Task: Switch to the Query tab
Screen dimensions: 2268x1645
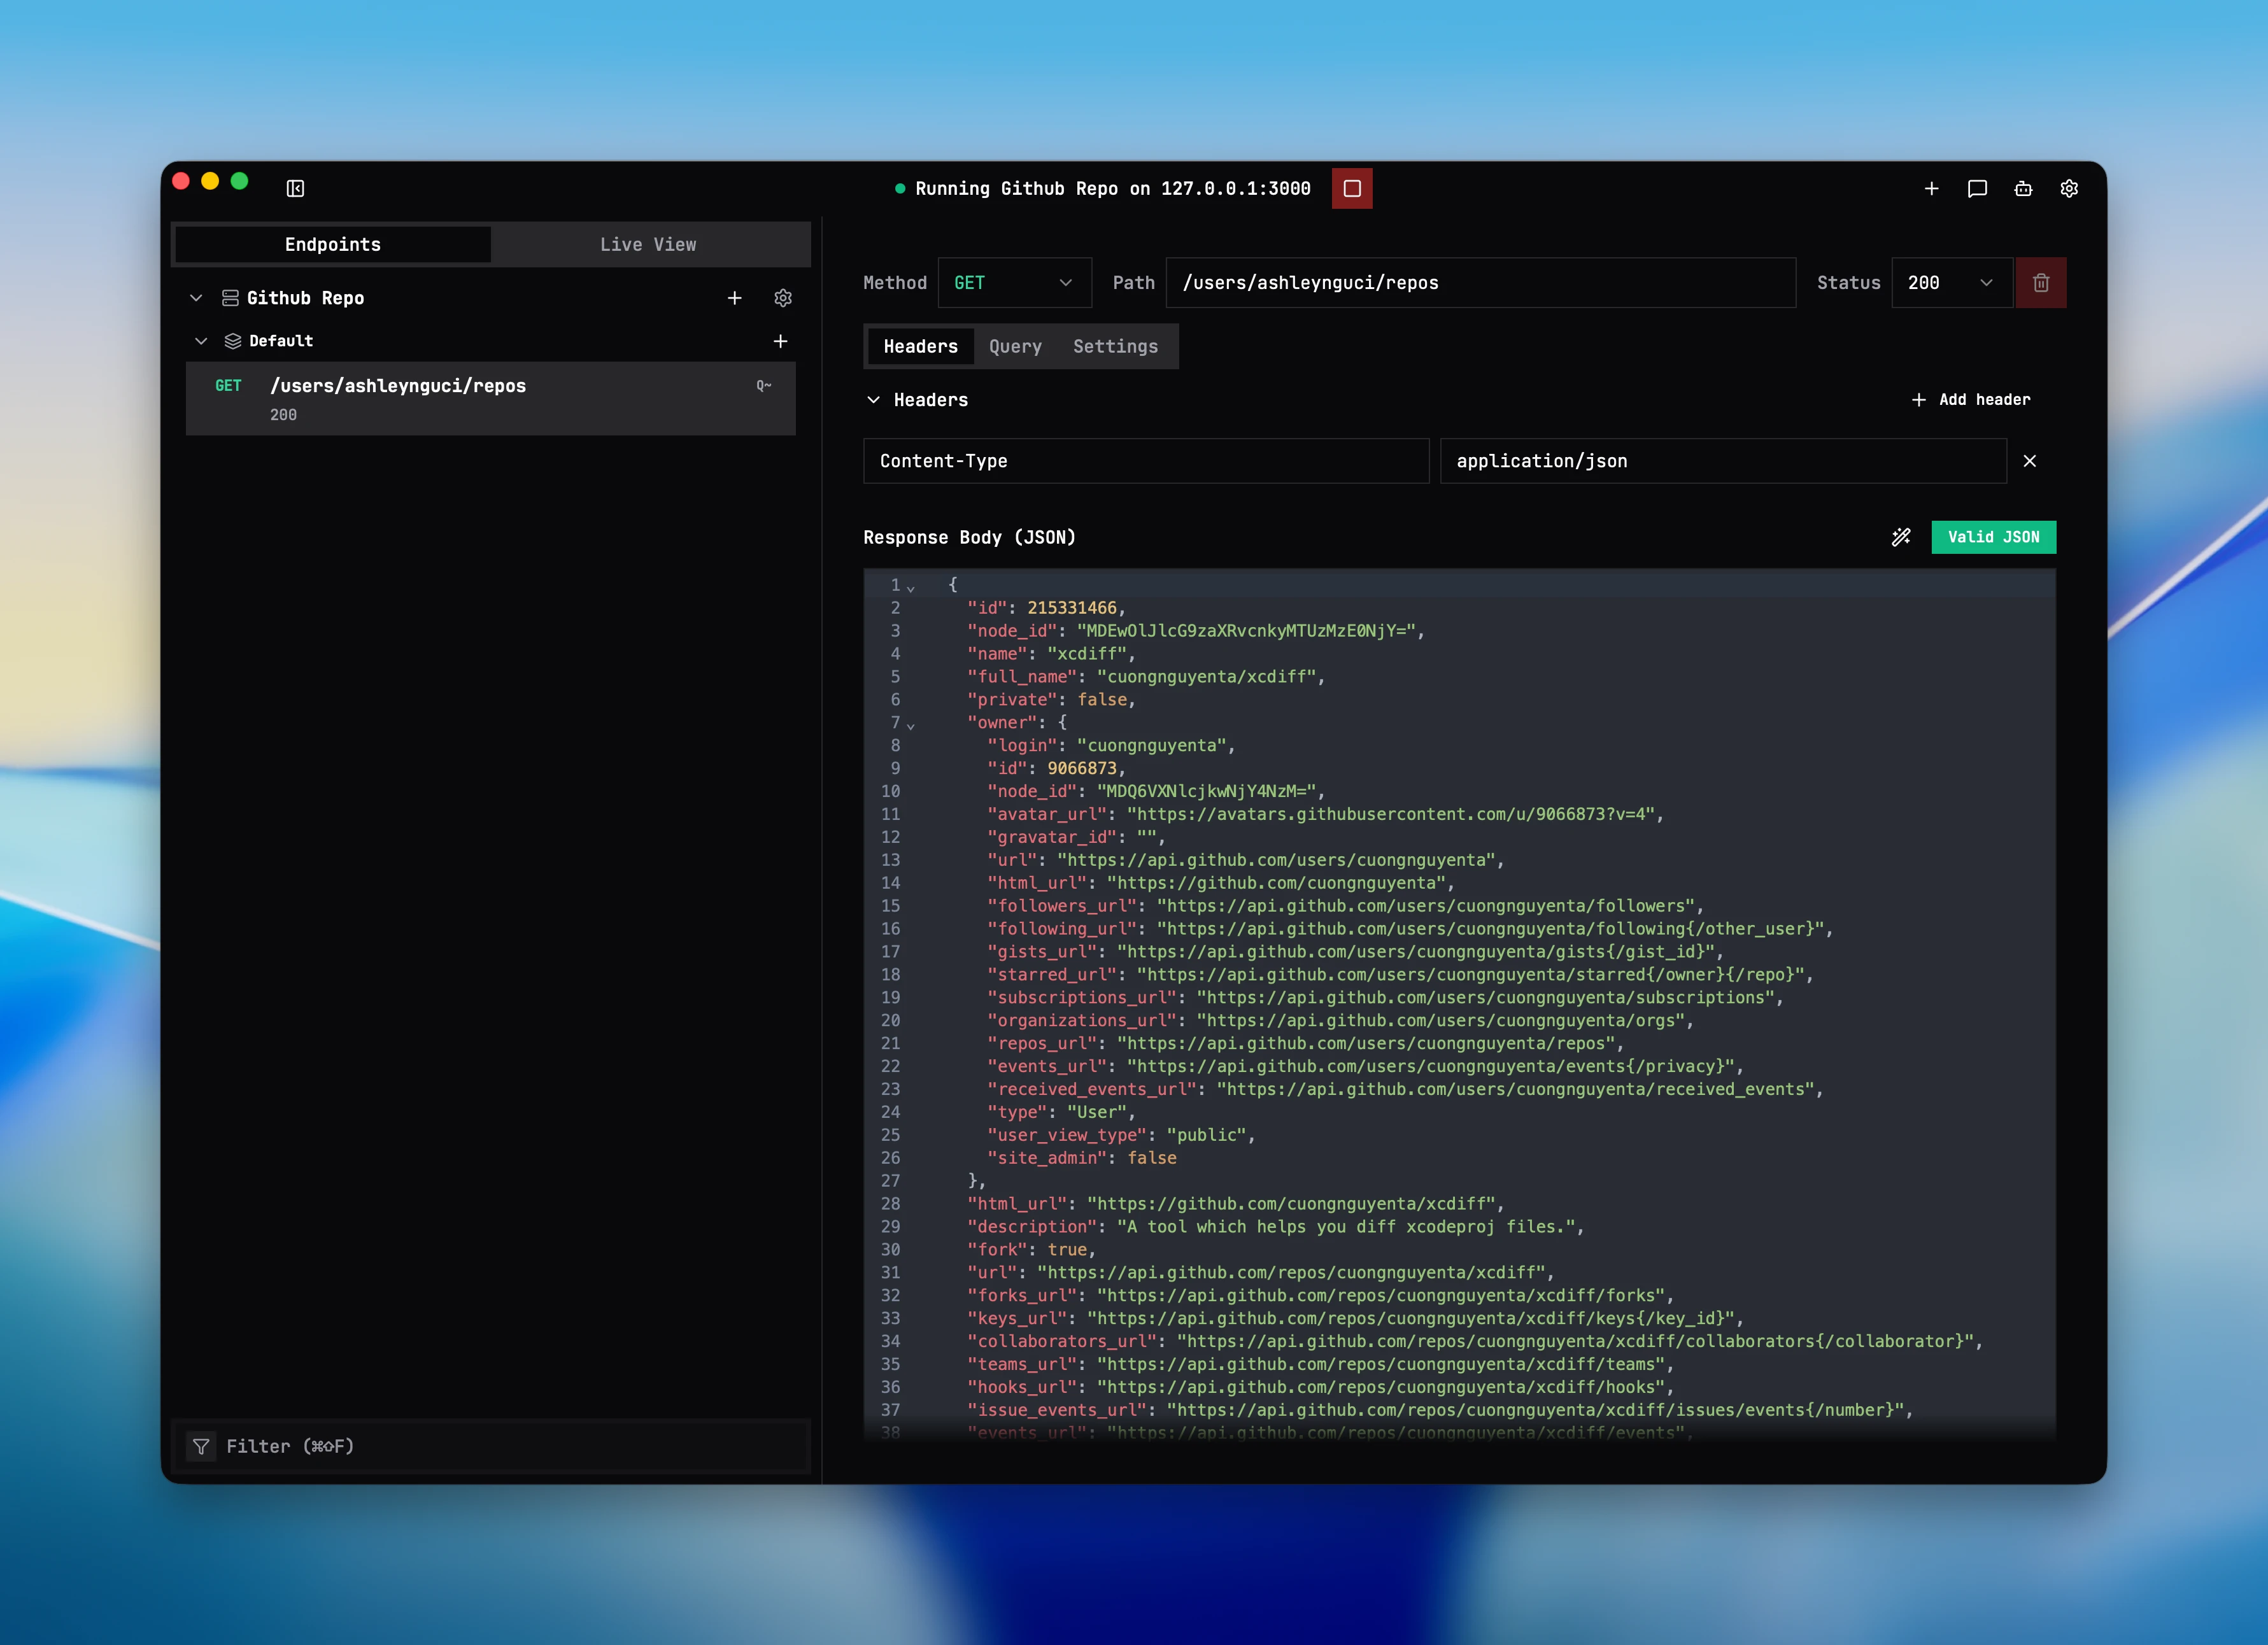Action: (1015, 346)
